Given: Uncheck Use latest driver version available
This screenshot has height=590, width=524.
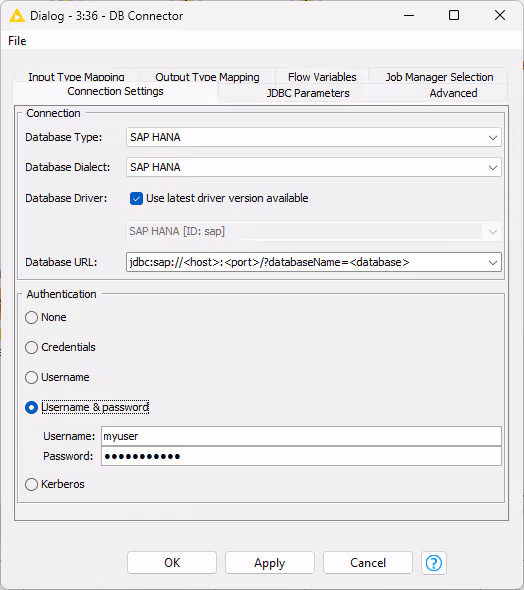Looking at the screenshot, I should tap(136, 198).
